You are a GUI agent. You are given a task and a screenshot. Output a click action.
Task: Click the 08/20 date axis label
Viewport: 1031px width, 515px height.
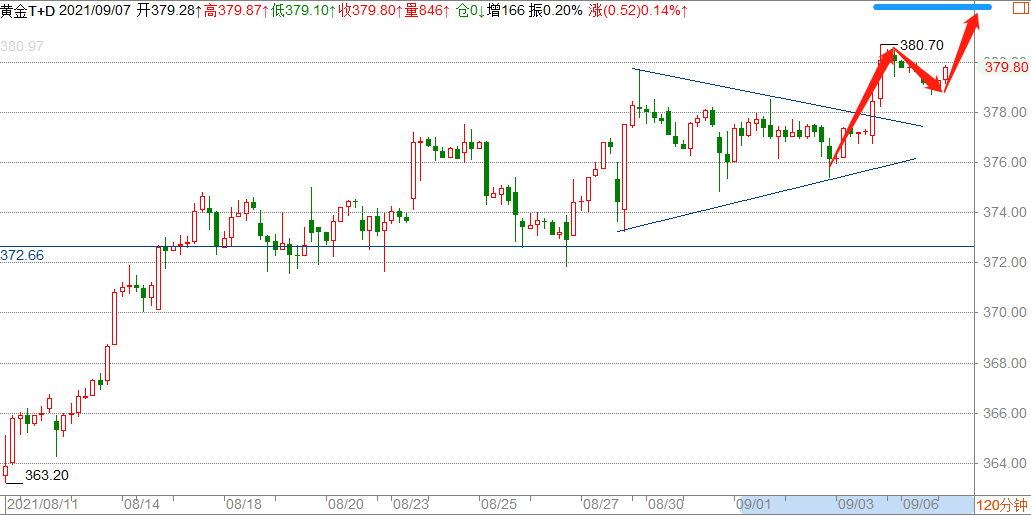pyautogui.click(x=347, y=505)
